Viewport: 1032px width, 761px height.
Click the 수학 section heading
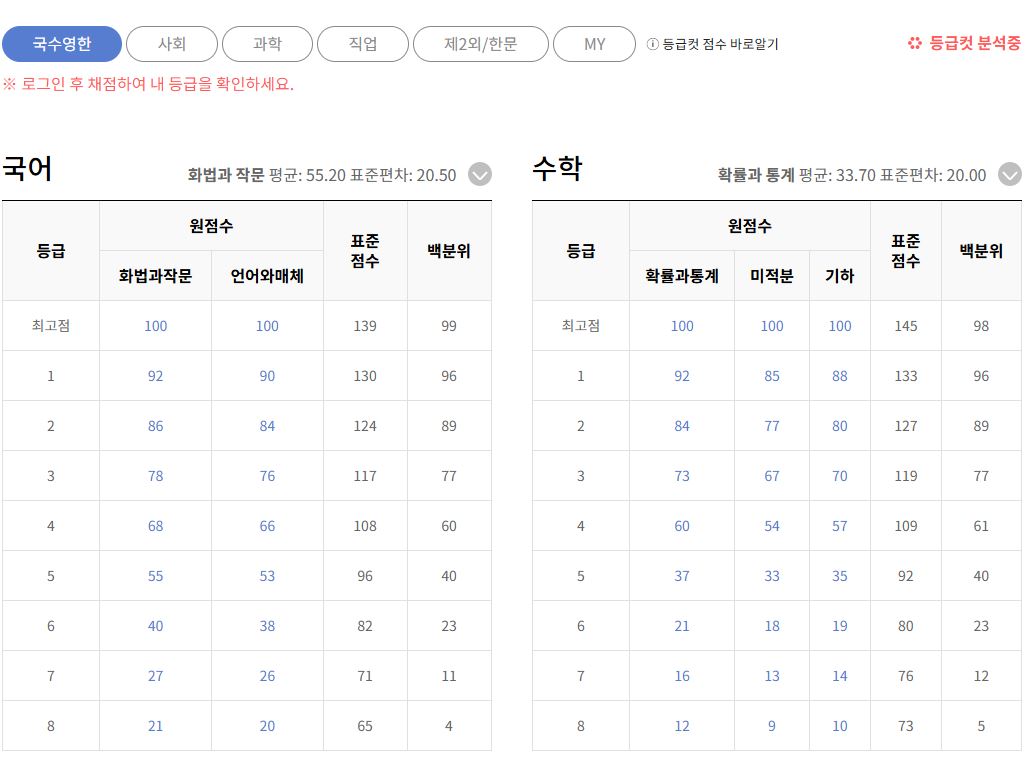[x=557, y=168]
